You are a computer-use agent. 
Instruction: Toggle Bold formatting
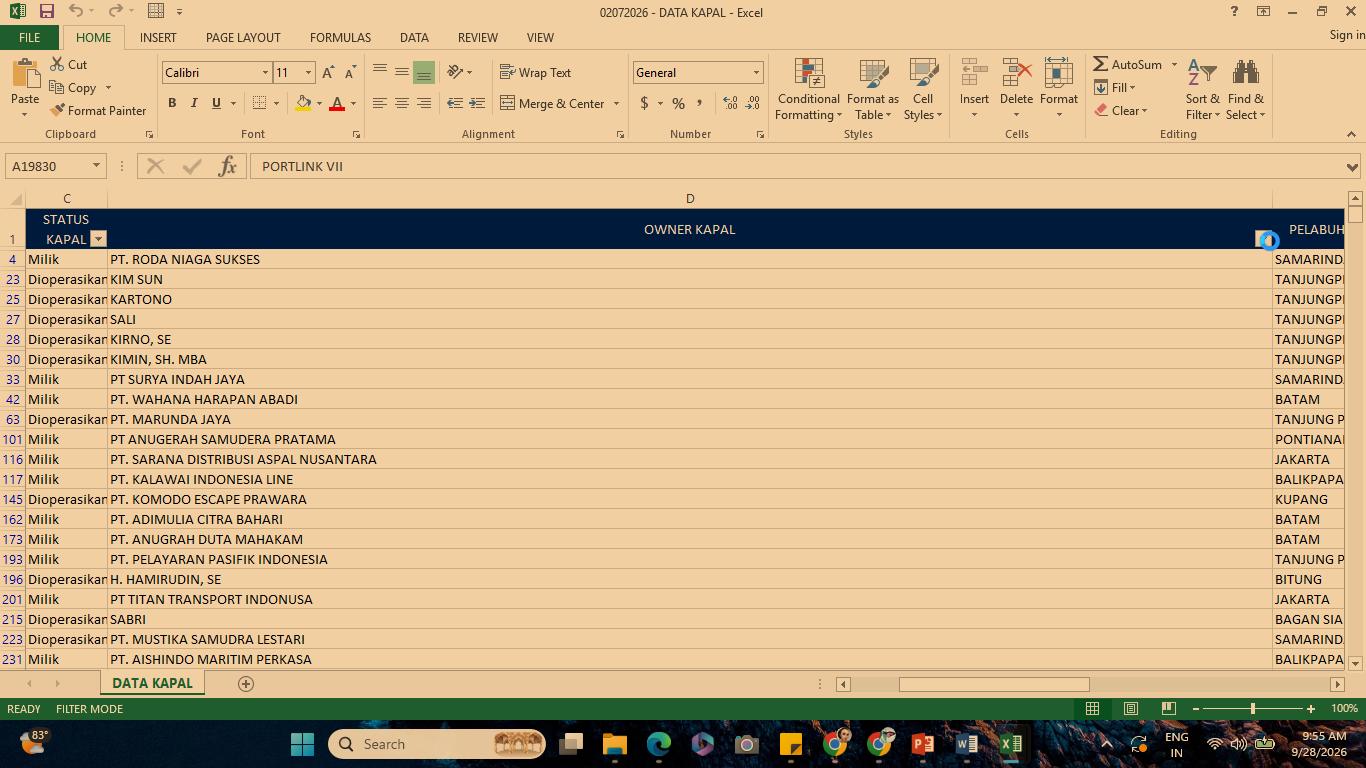coord(172,103)
